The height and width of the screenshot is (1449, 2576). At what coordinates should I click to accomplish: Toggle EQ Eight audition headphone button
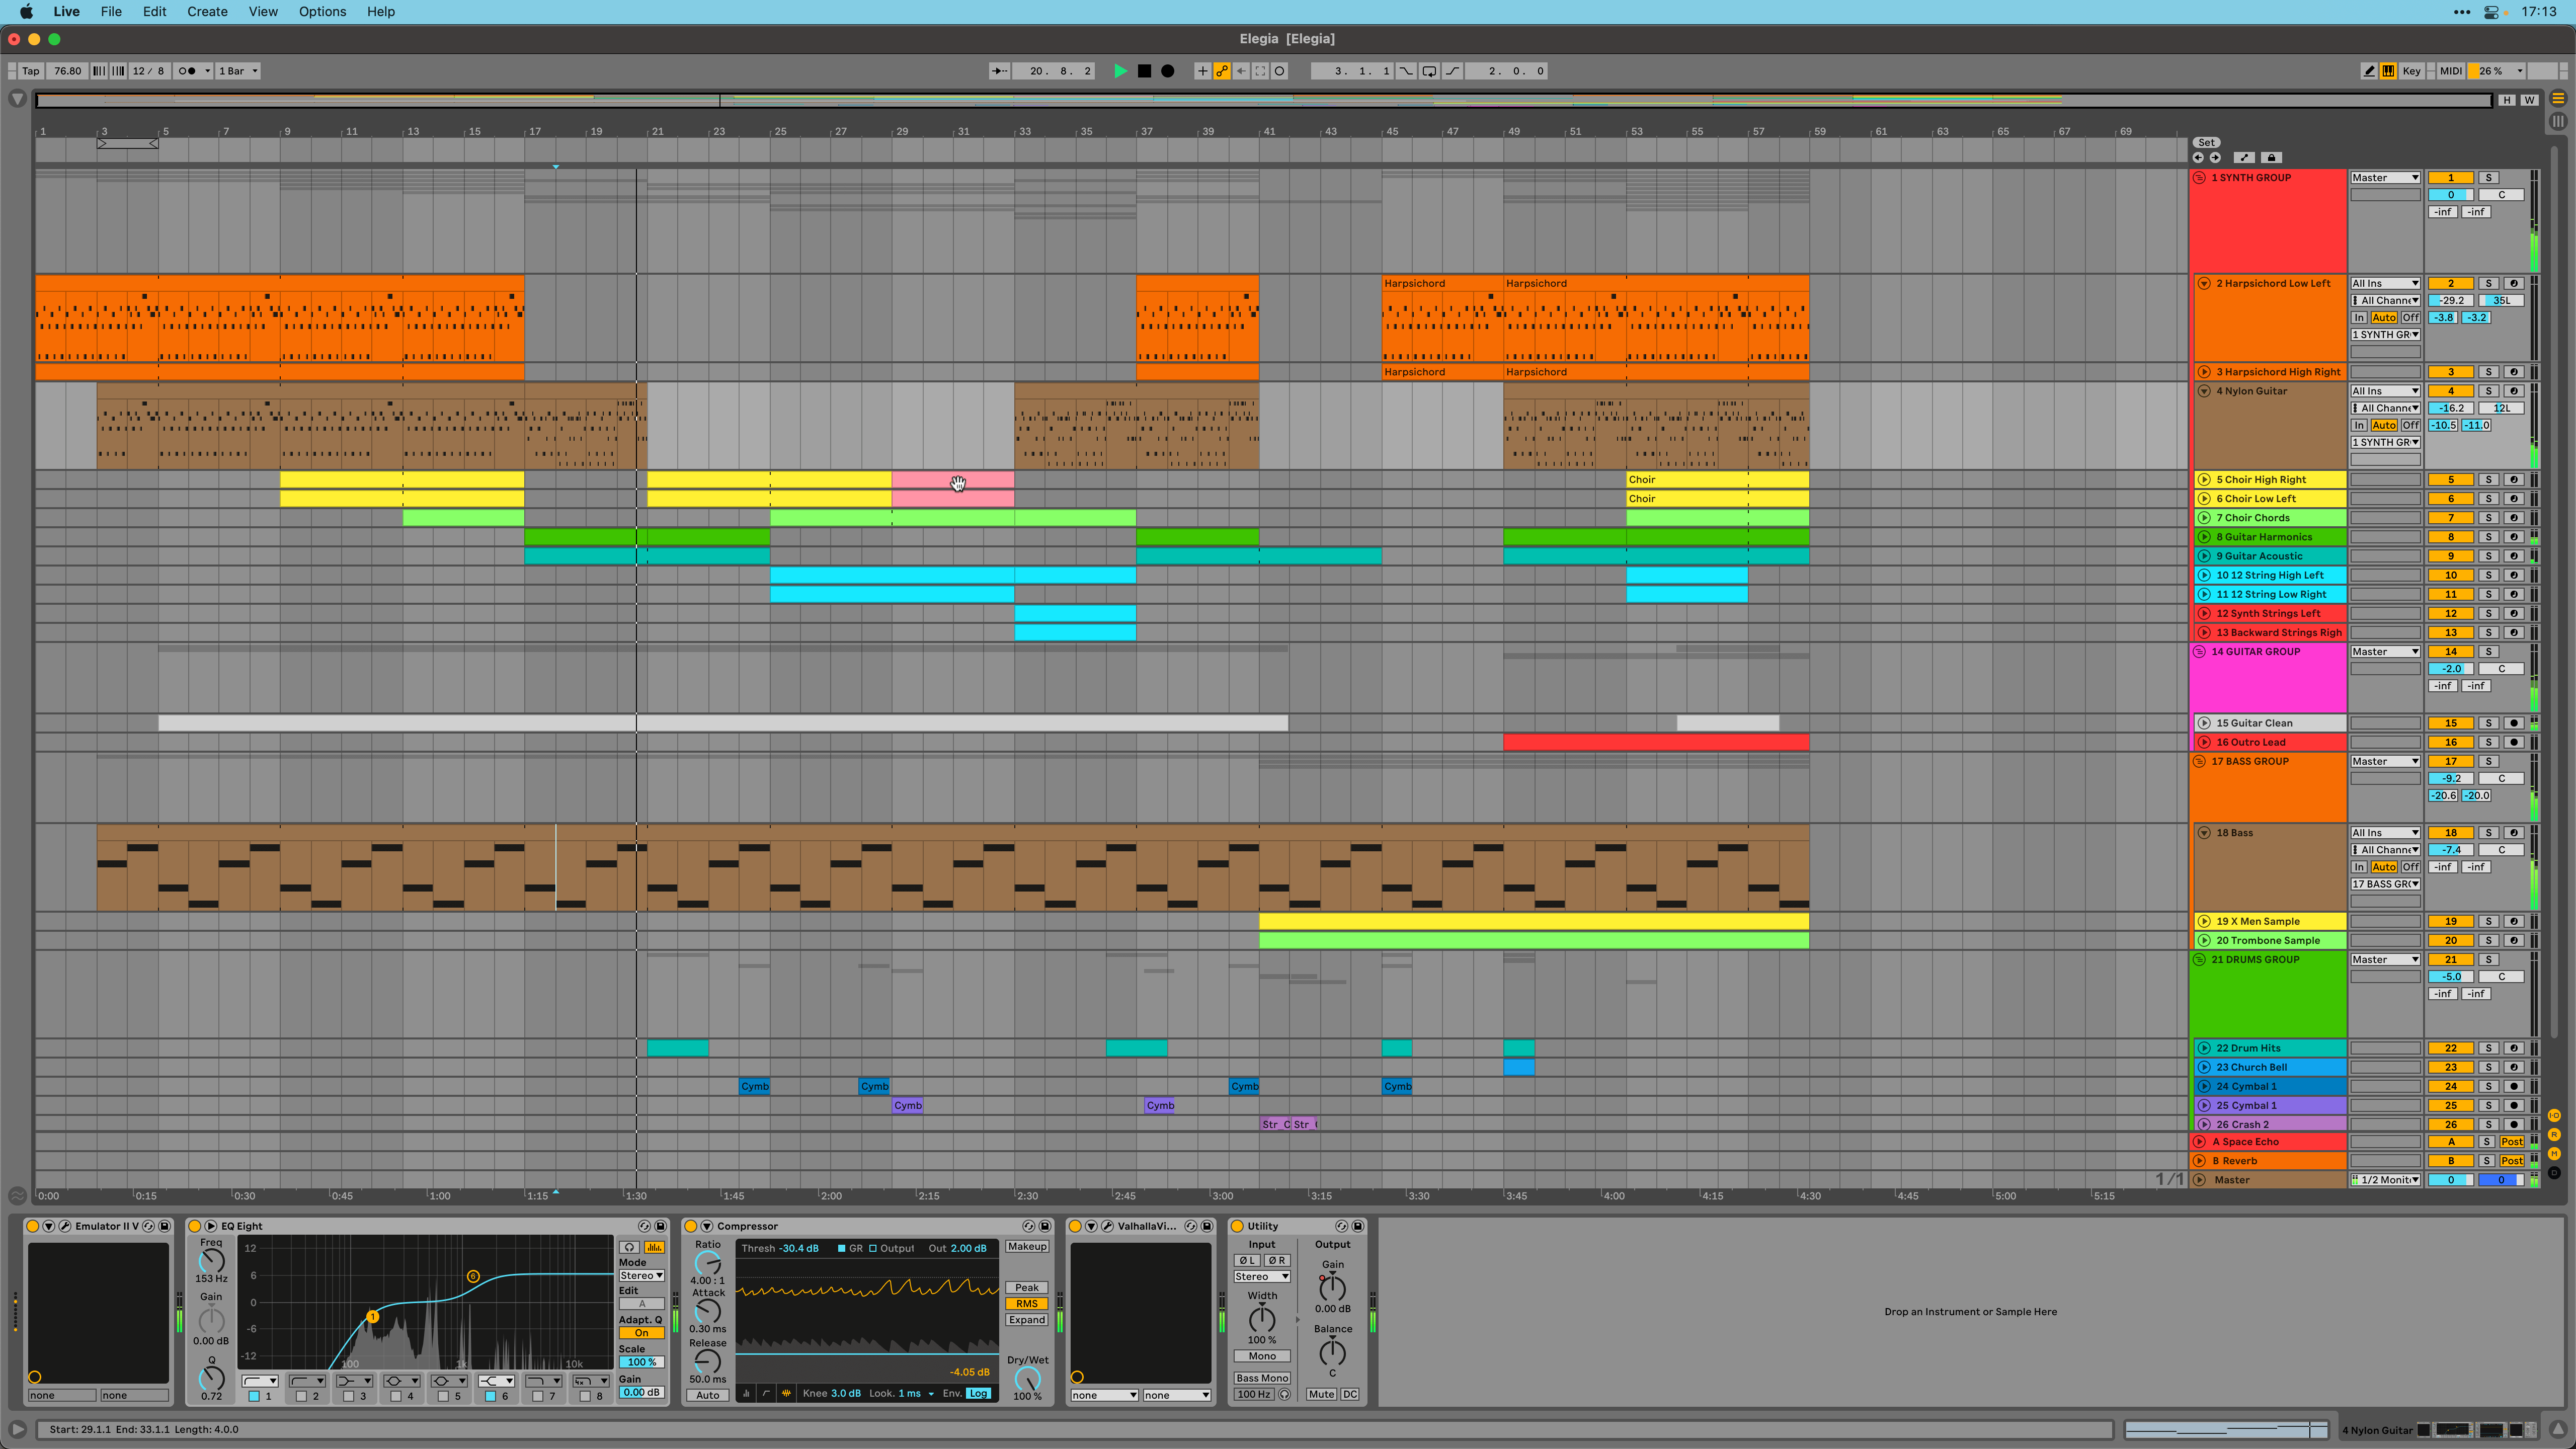click(629, 1247)
